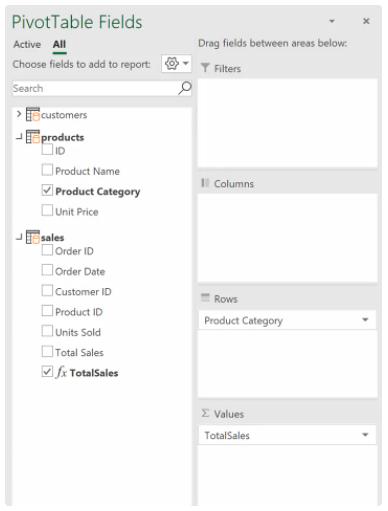Click the Columns area icon
The width and height of the screenshot is (388, 511).
point(205,183)
